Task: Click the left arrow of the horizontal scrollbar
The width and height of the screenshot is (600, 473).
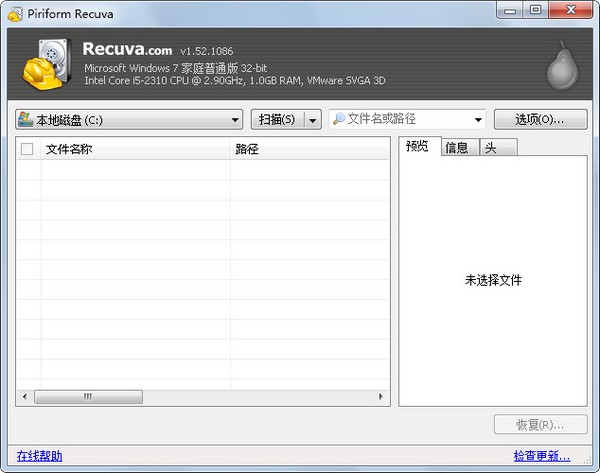Action: (x=23, y=397)
